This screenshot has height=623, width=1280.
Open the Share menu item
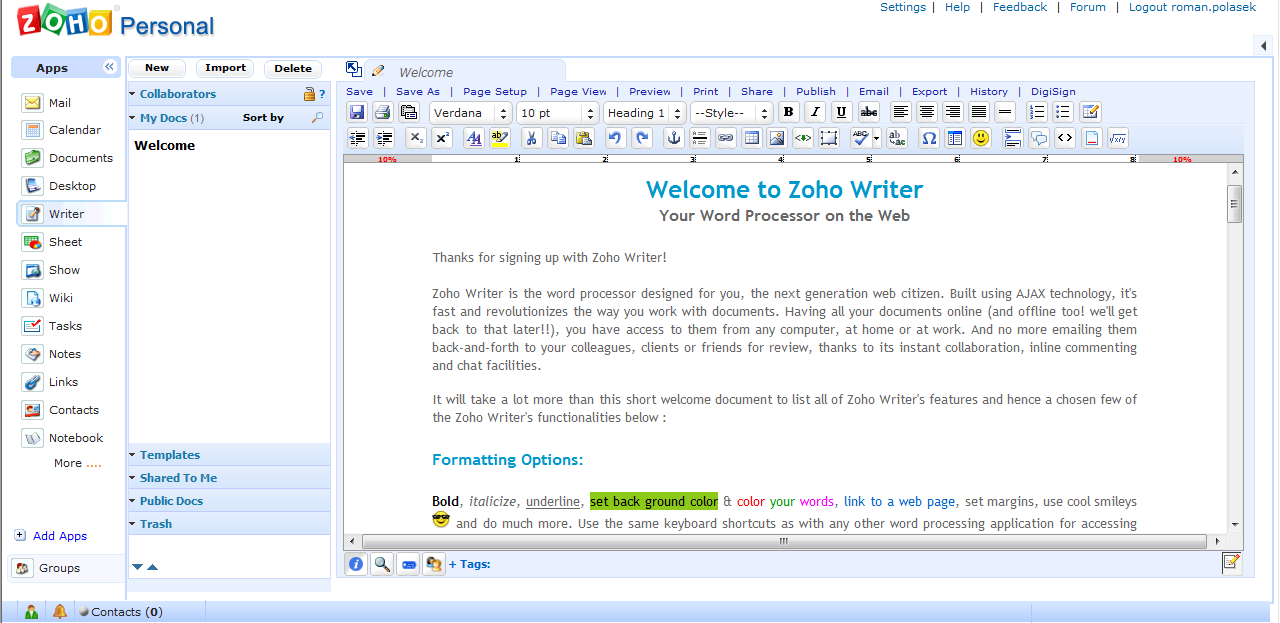pyautogui.click(x=757, y=91)
